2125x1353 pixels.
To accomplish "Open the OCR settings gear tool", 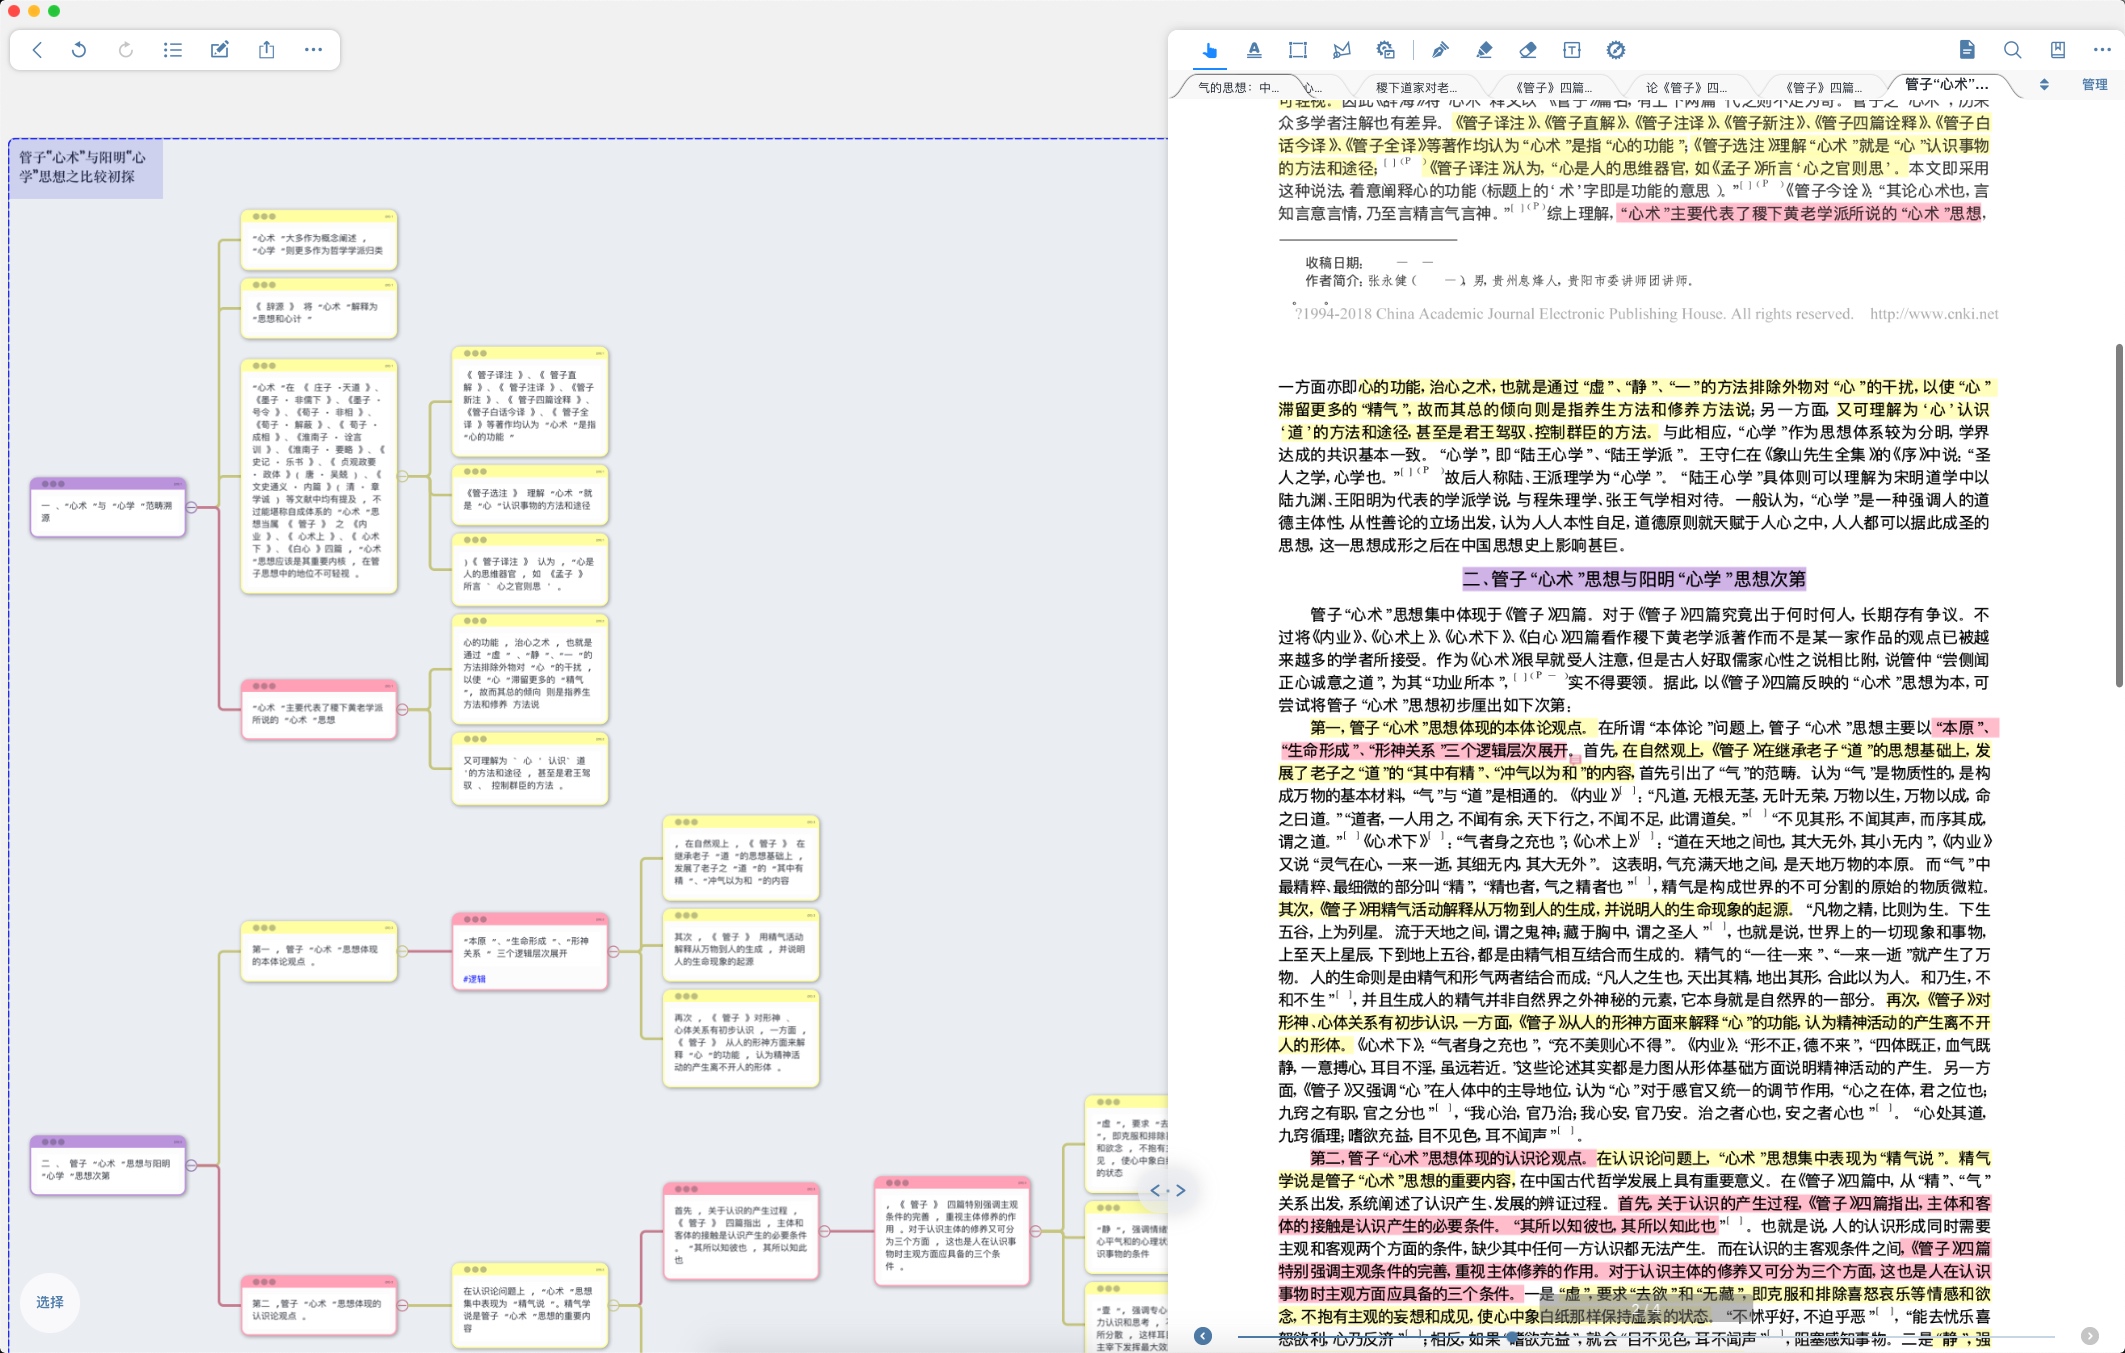I will click(1386, 50).
